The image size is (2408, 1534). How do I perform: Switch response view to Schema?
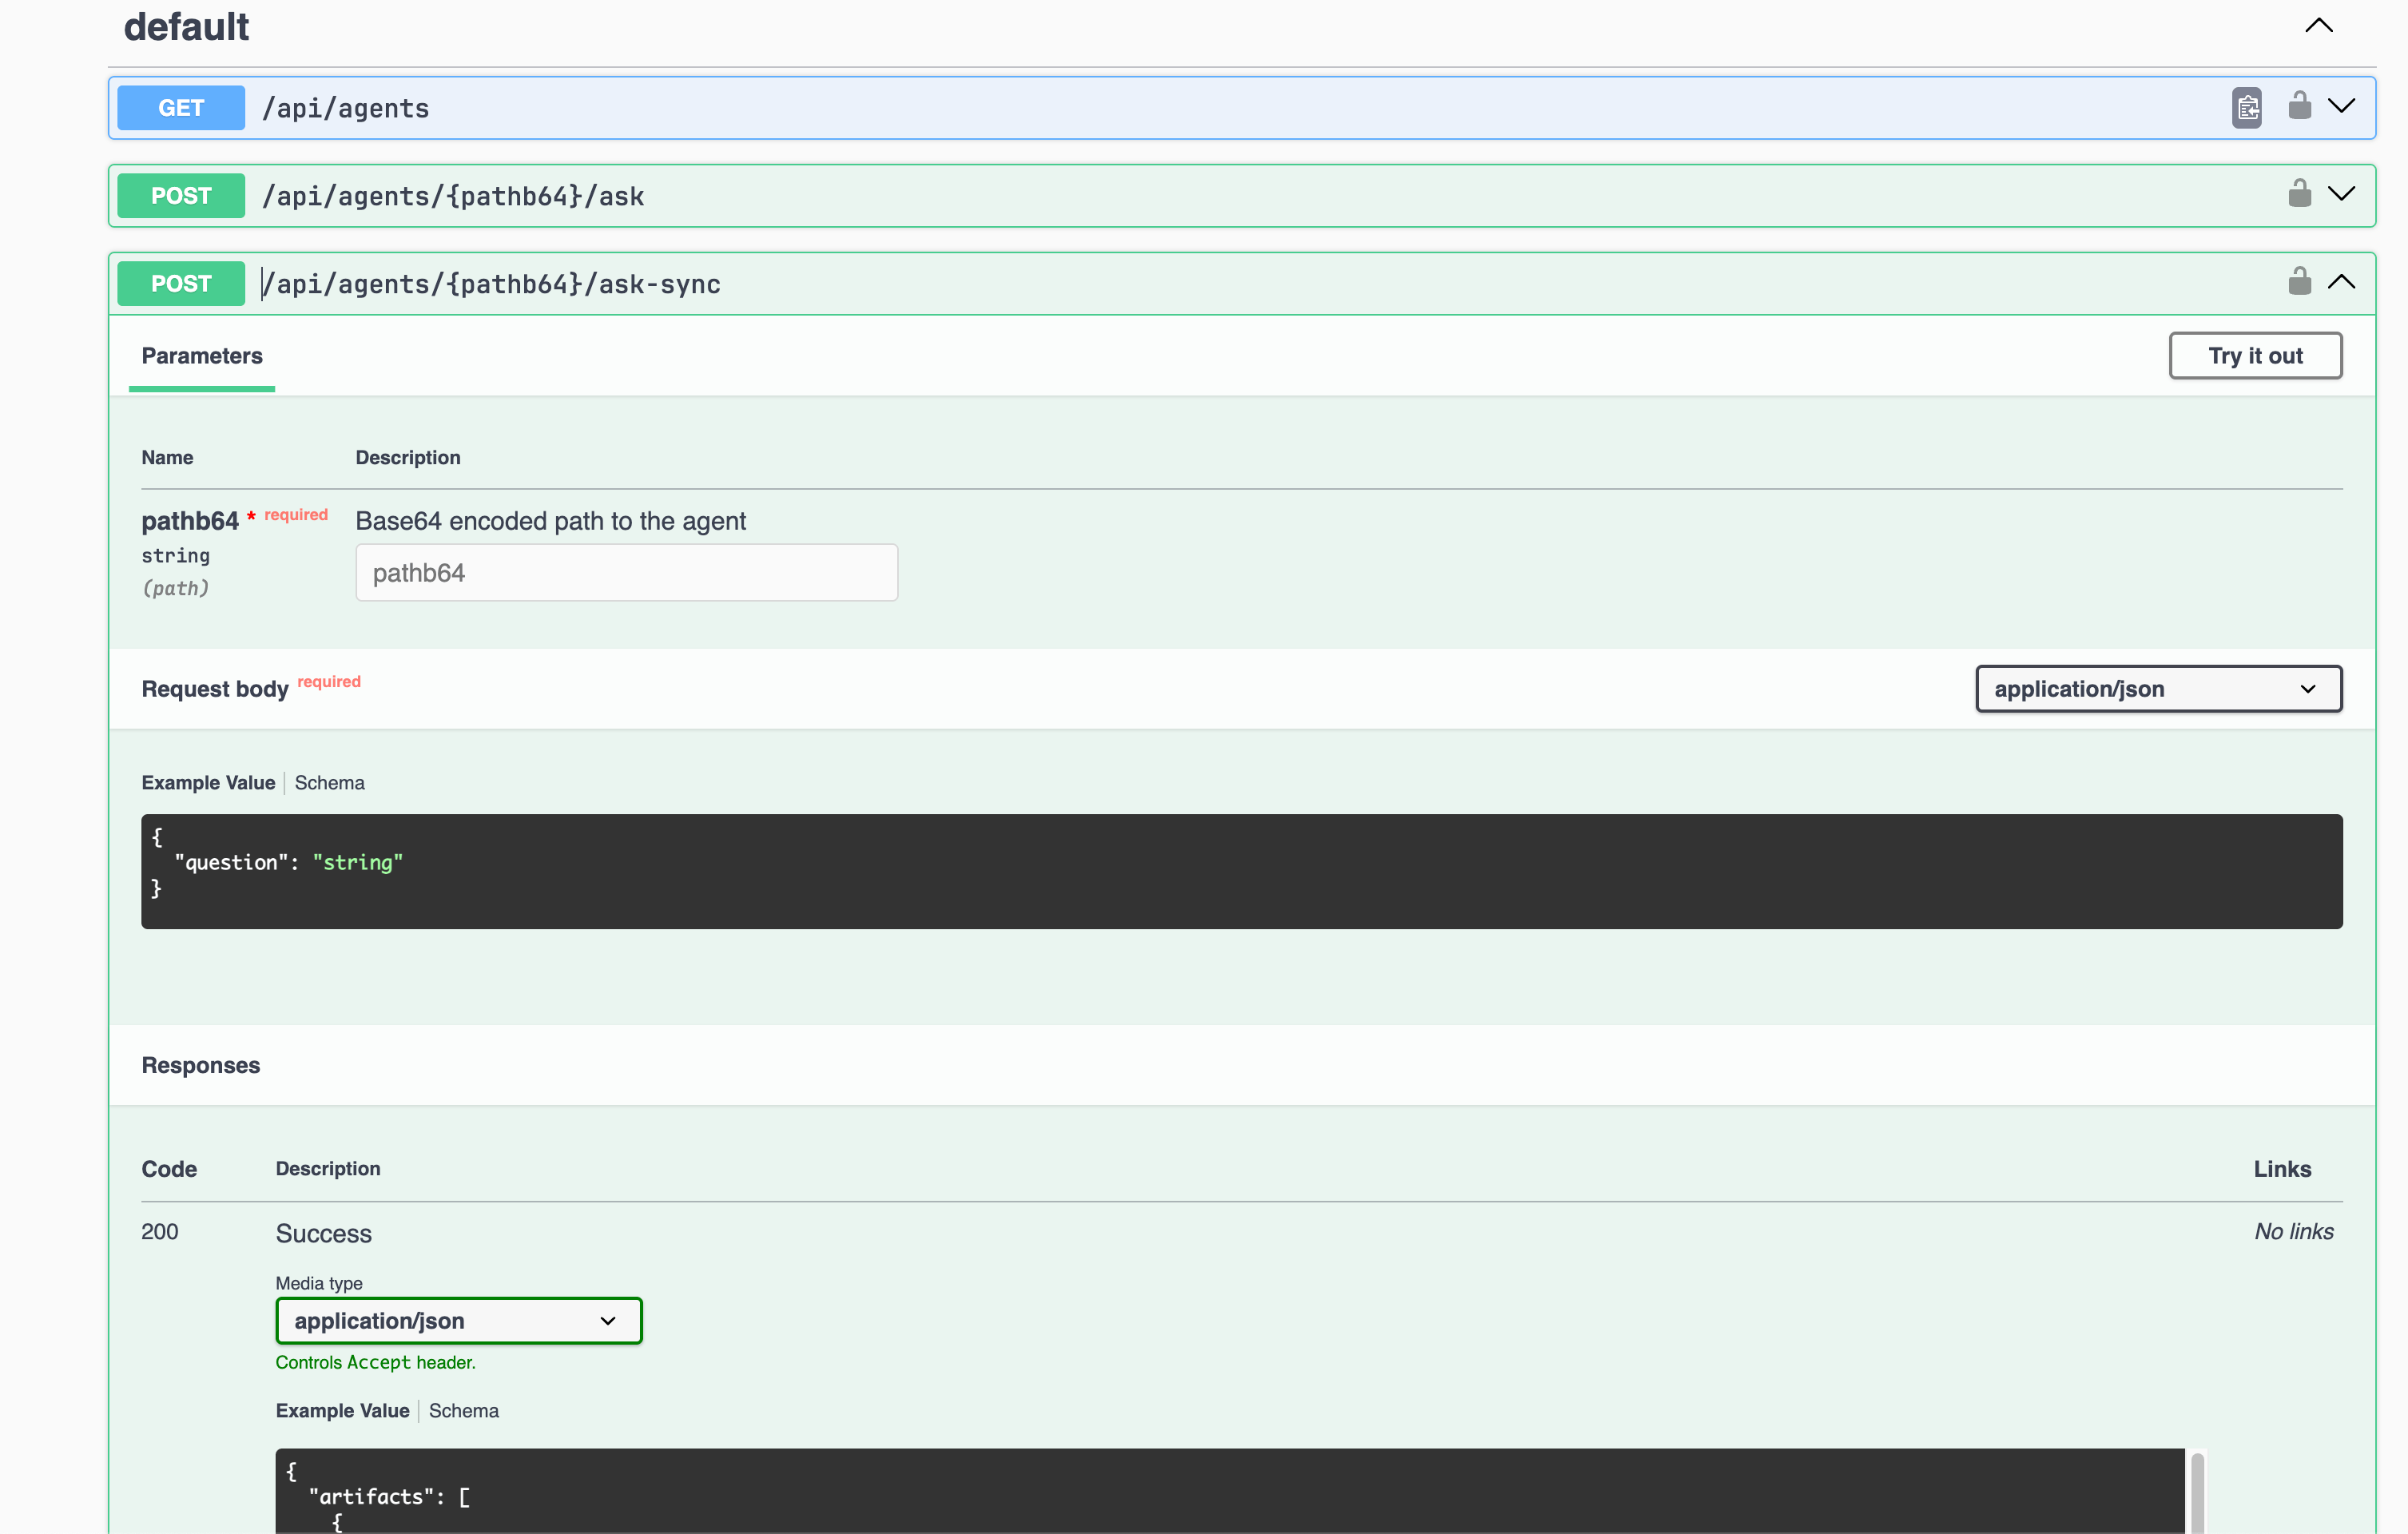pos(463,1411)
